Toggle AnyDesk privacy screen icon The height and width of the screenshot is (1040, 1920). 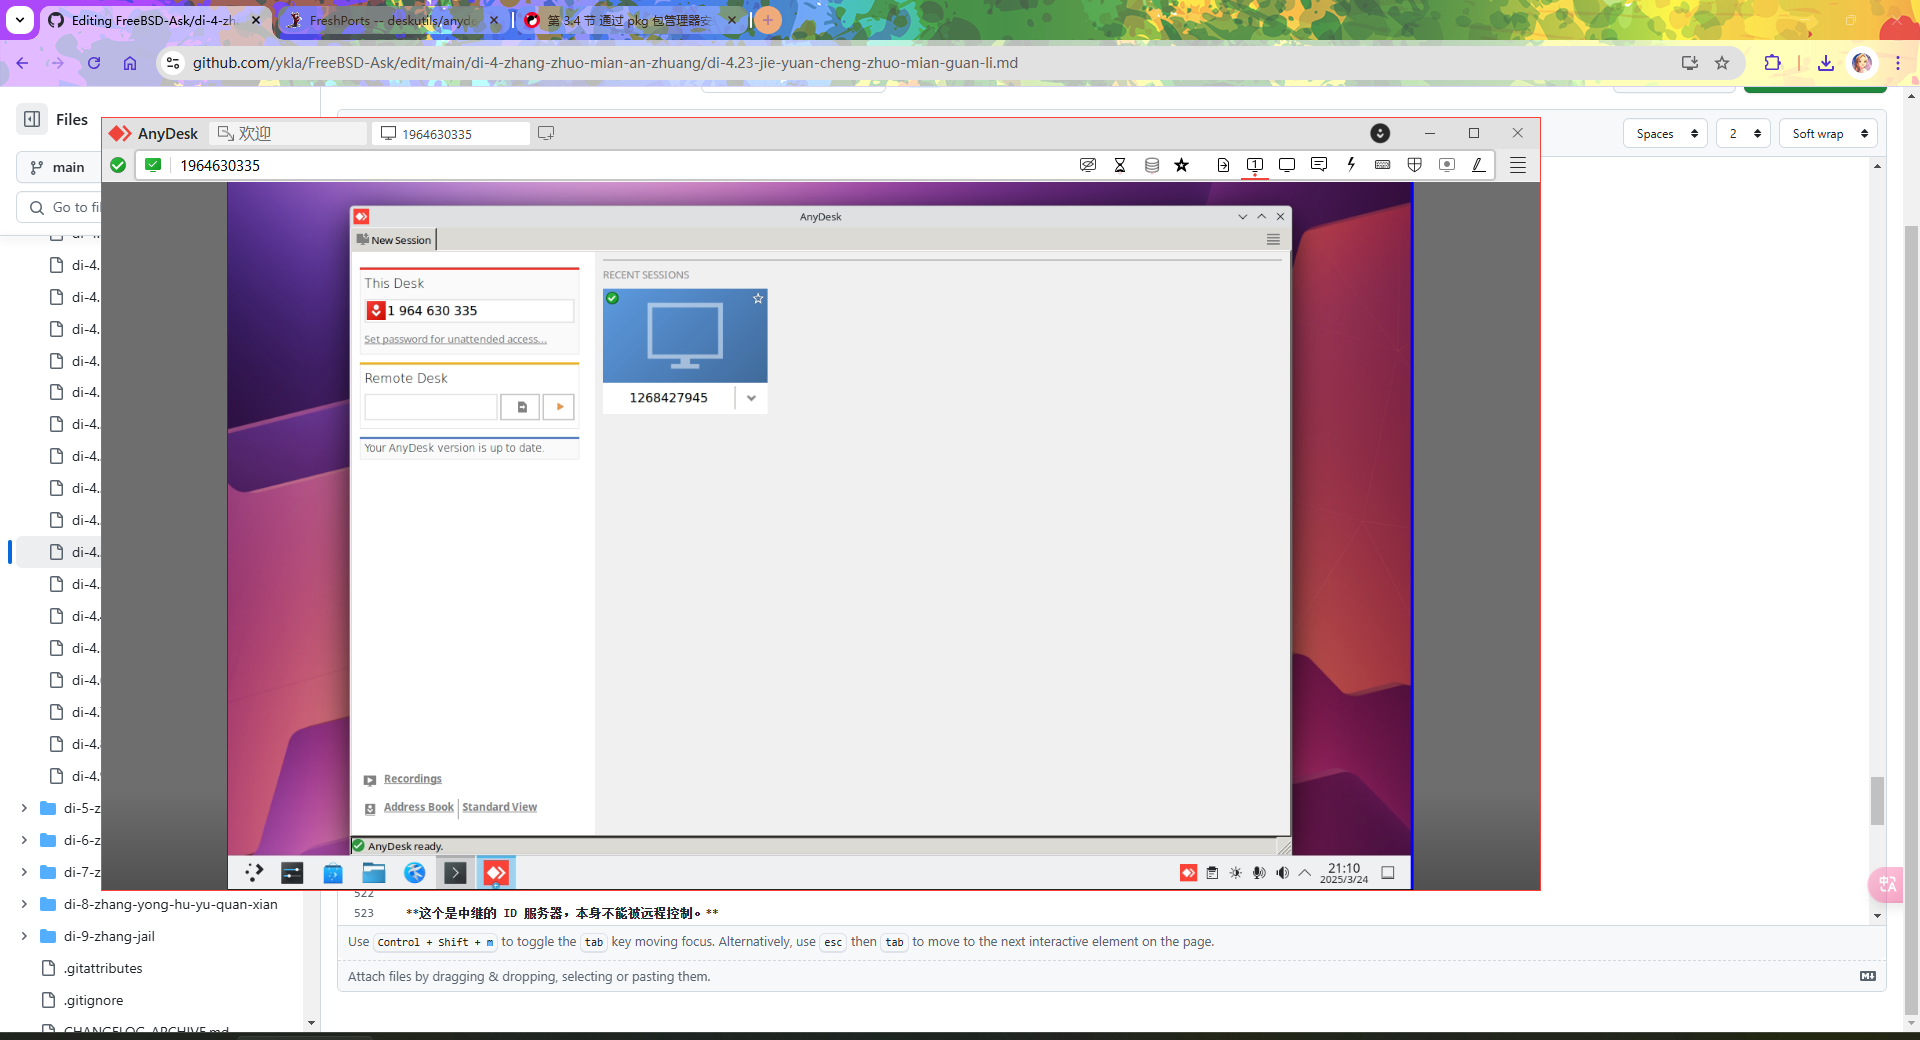pos(1088,165)
